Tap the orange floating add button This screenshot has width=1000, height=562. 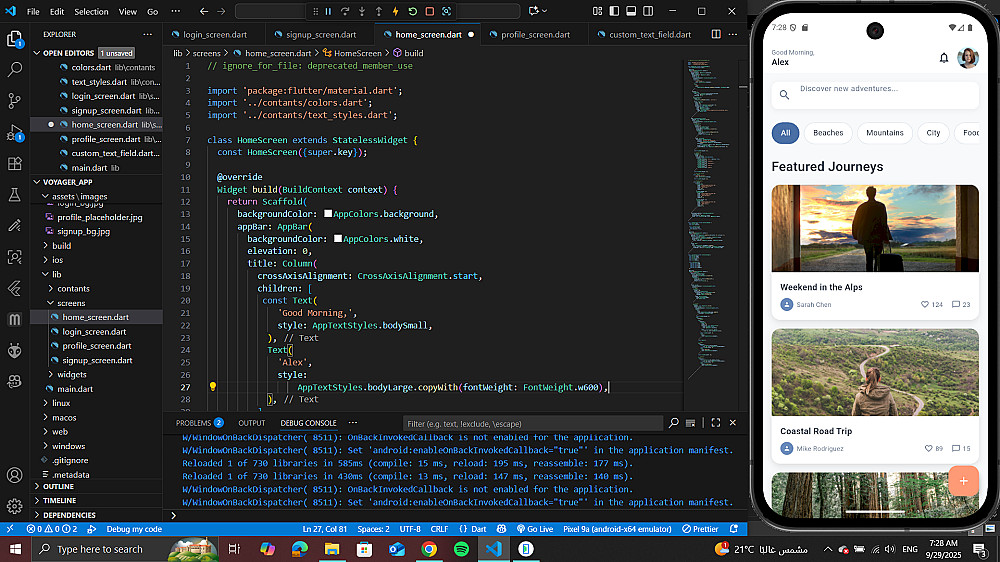963,481
